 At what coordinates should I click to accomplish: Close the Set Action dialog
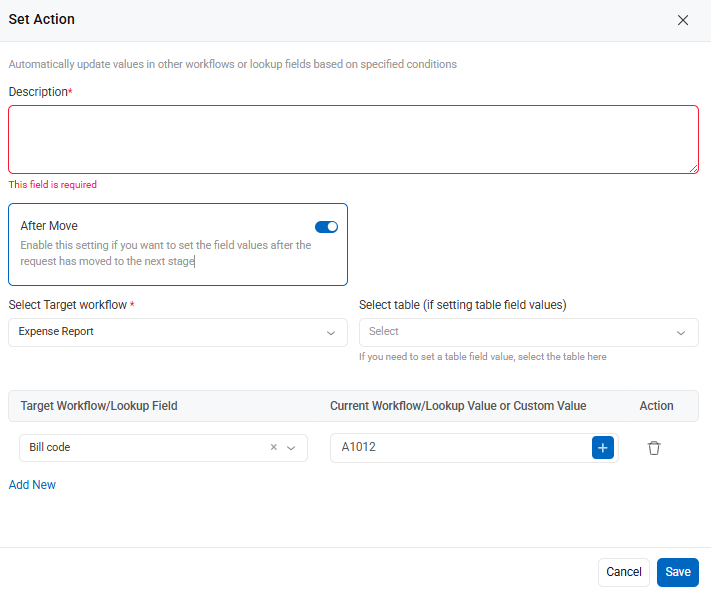[682, 20]
